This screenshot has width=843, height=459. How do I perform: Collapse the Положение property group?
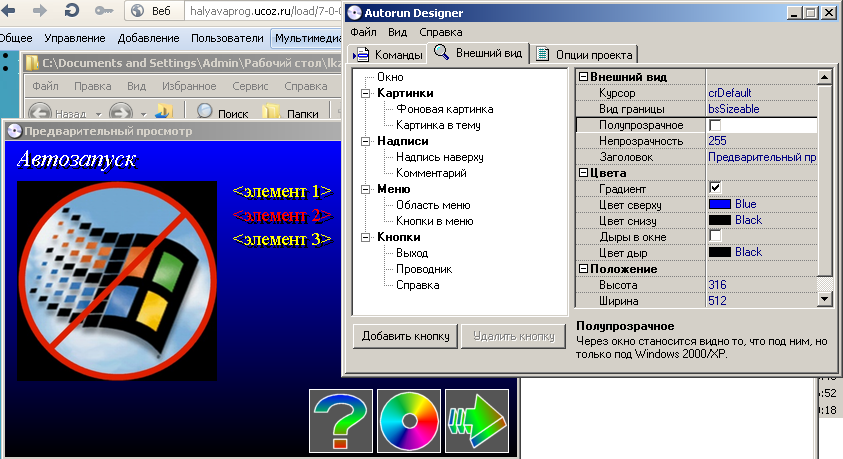pyautogui.click(x=583, y=268)
